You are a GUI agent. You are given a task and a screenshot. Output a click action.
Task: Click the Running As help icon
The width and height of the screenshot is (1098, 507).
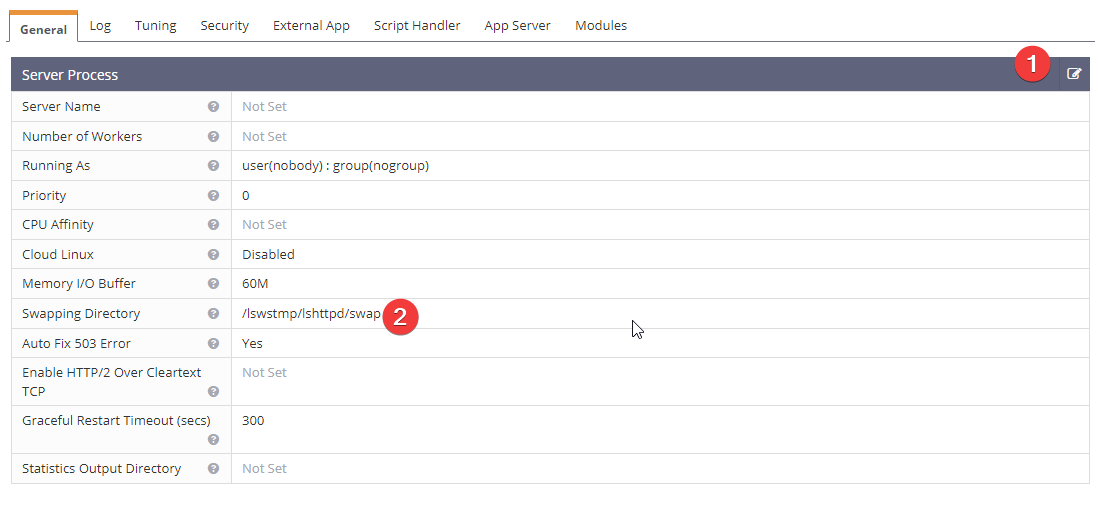(214, 166)
